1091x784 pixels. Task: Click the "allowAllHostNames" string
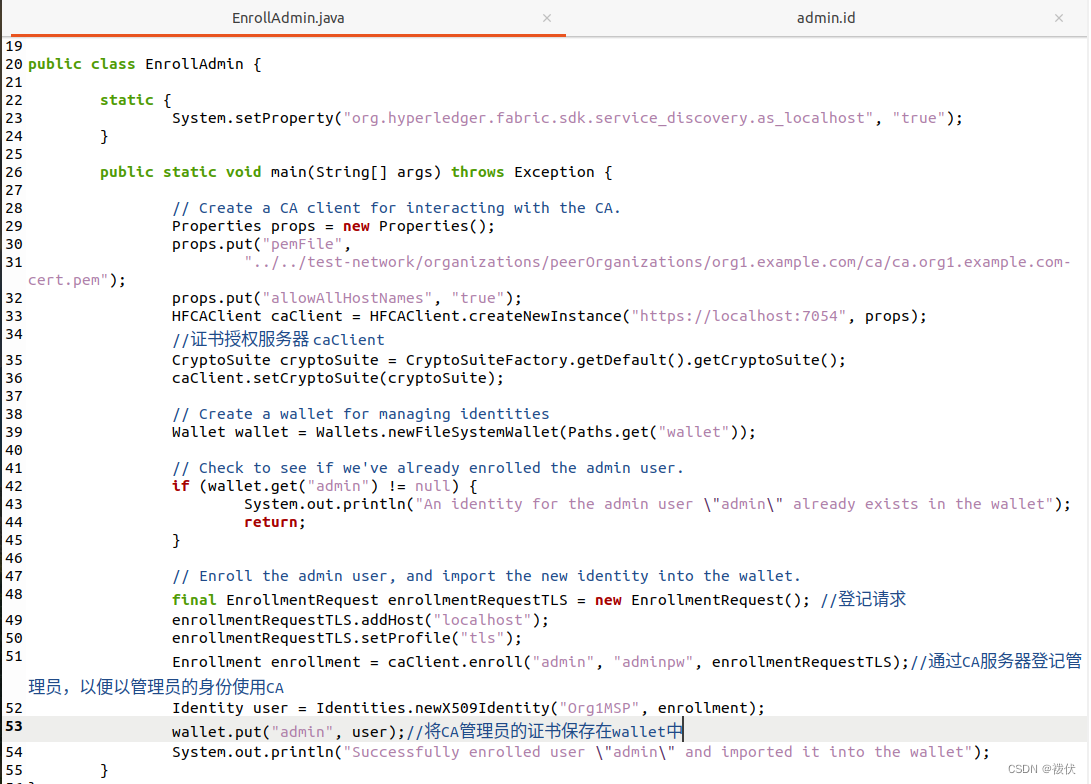point(347,298)
